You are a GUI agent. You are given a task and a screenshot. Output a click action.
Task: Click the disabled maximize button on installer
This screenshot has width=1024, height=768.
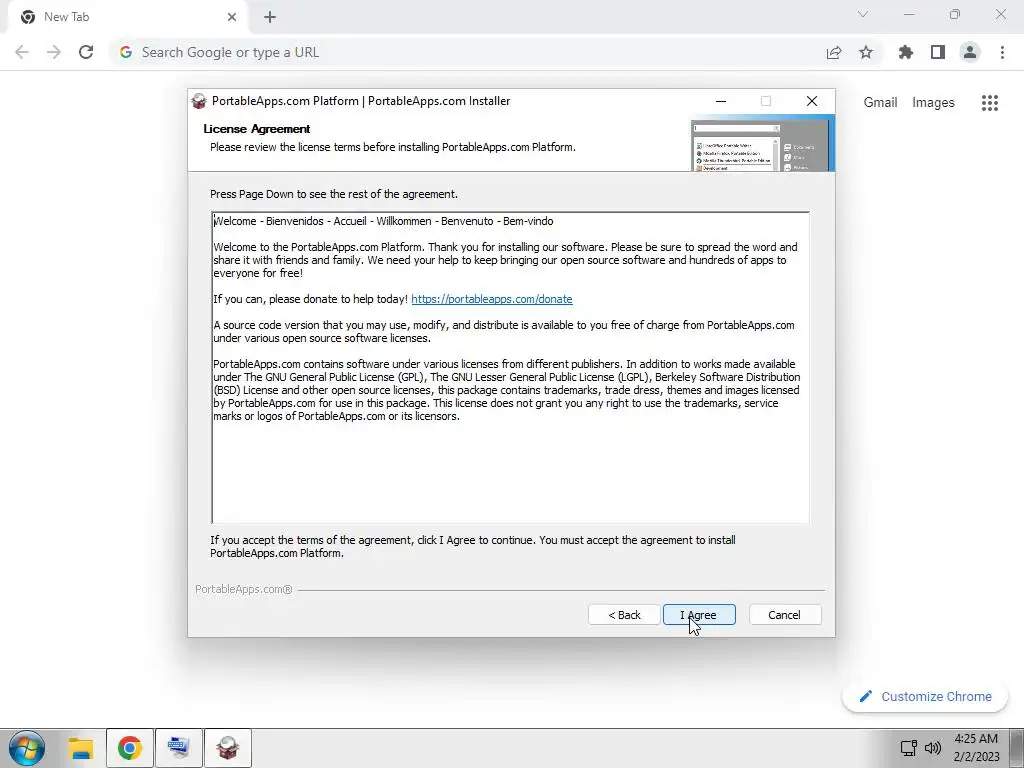pyautogui.click(x=766, y=101)
